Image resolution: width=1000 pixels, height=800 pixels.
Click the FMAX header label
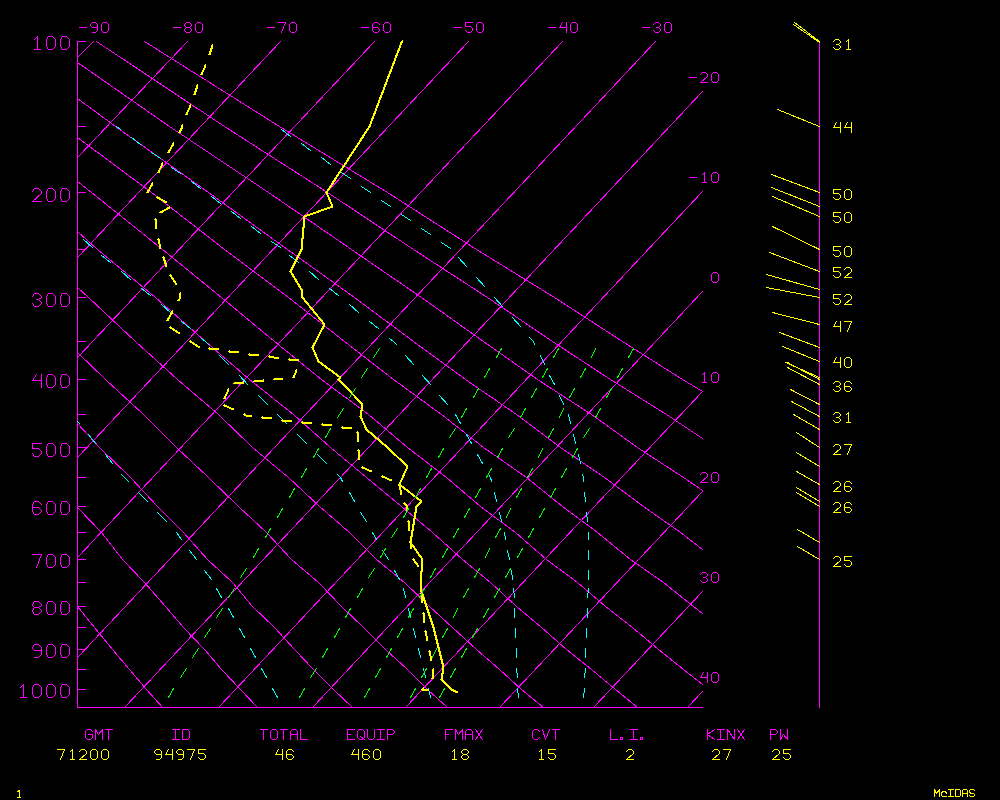(x=463, y=735)
